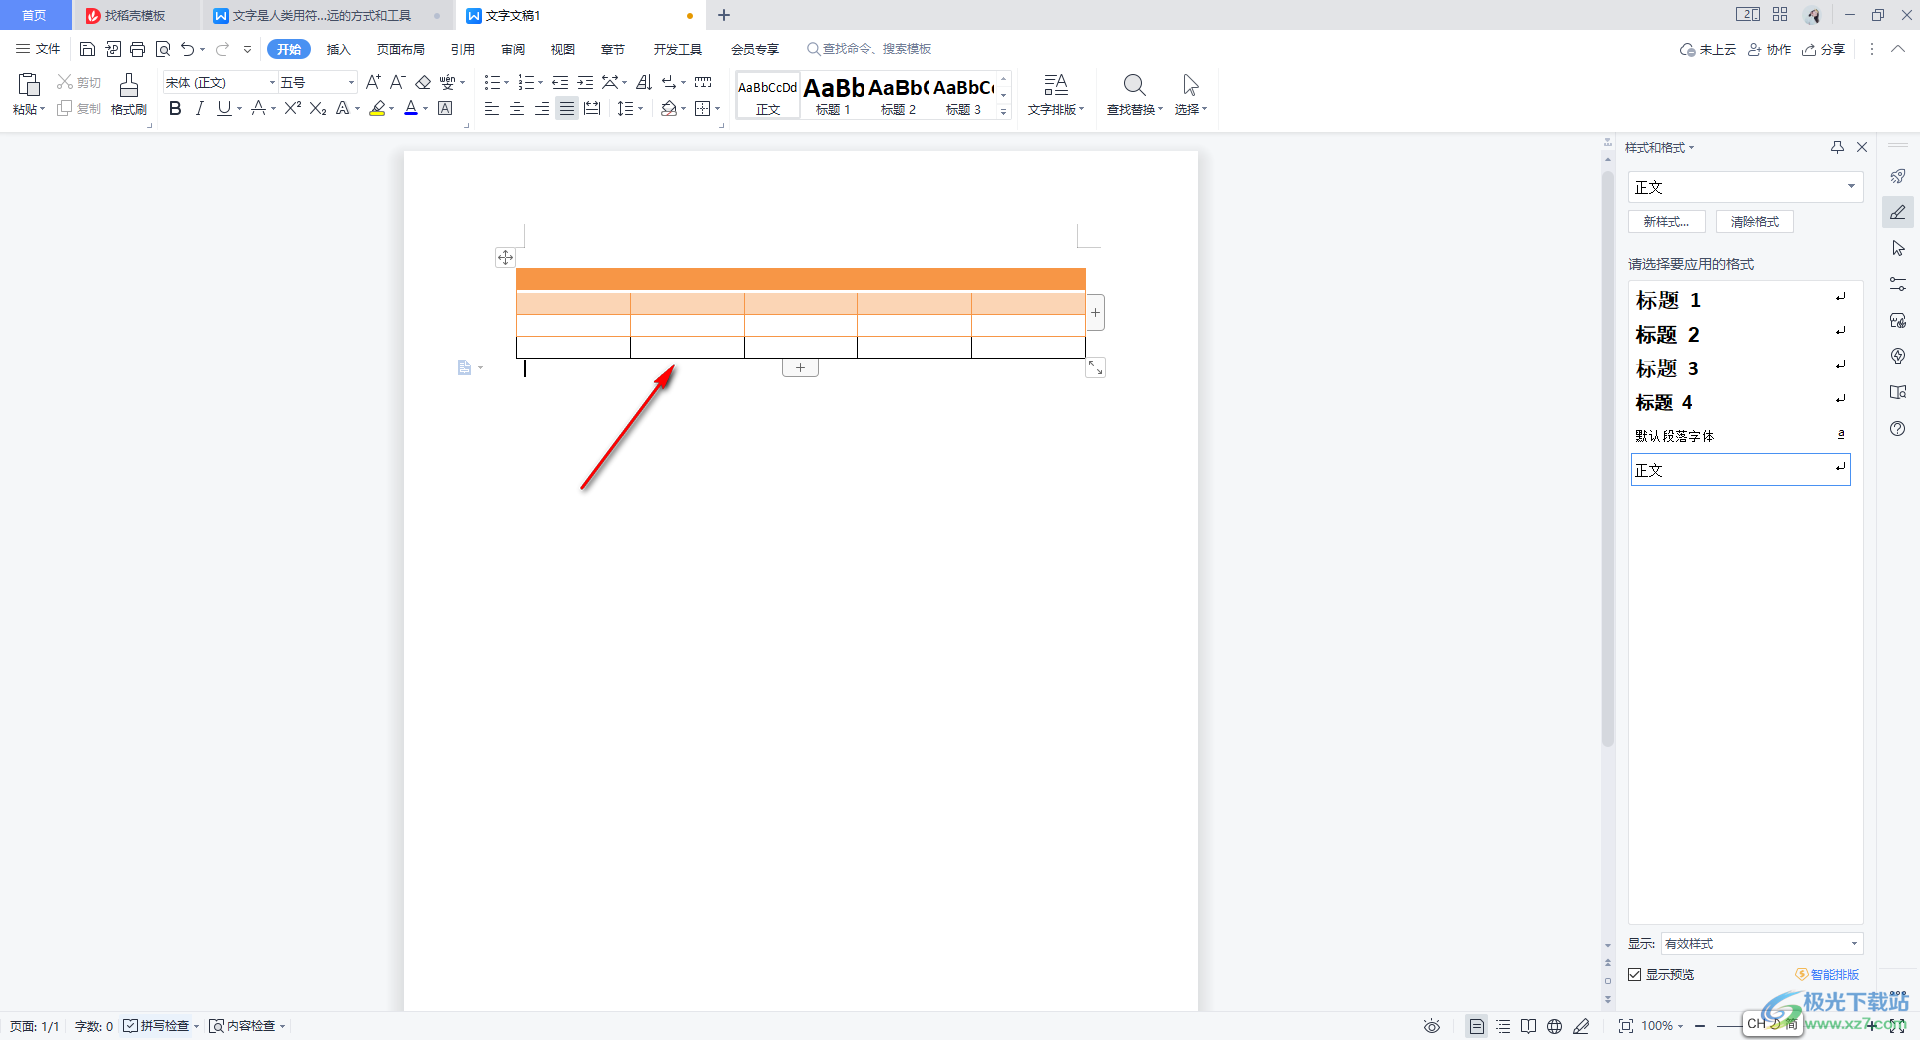Toggle Italic formatting
The image size is (1920, 1040).
(199, 108)
